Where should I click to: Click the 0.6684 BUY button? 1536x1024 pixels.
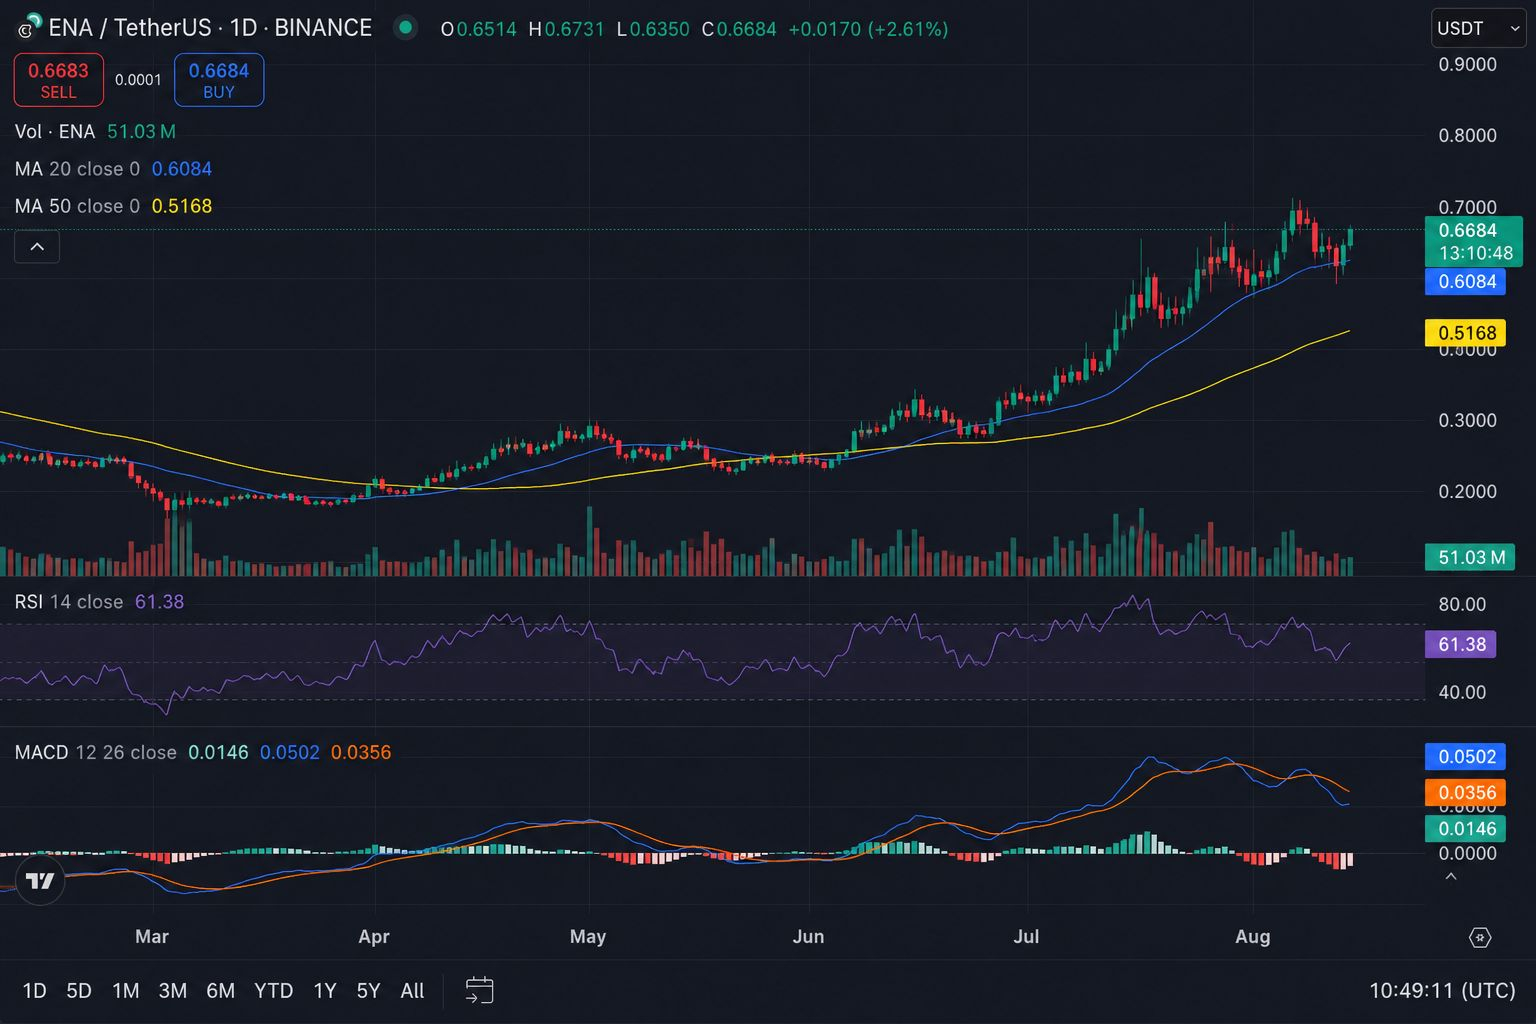[219, 80]
